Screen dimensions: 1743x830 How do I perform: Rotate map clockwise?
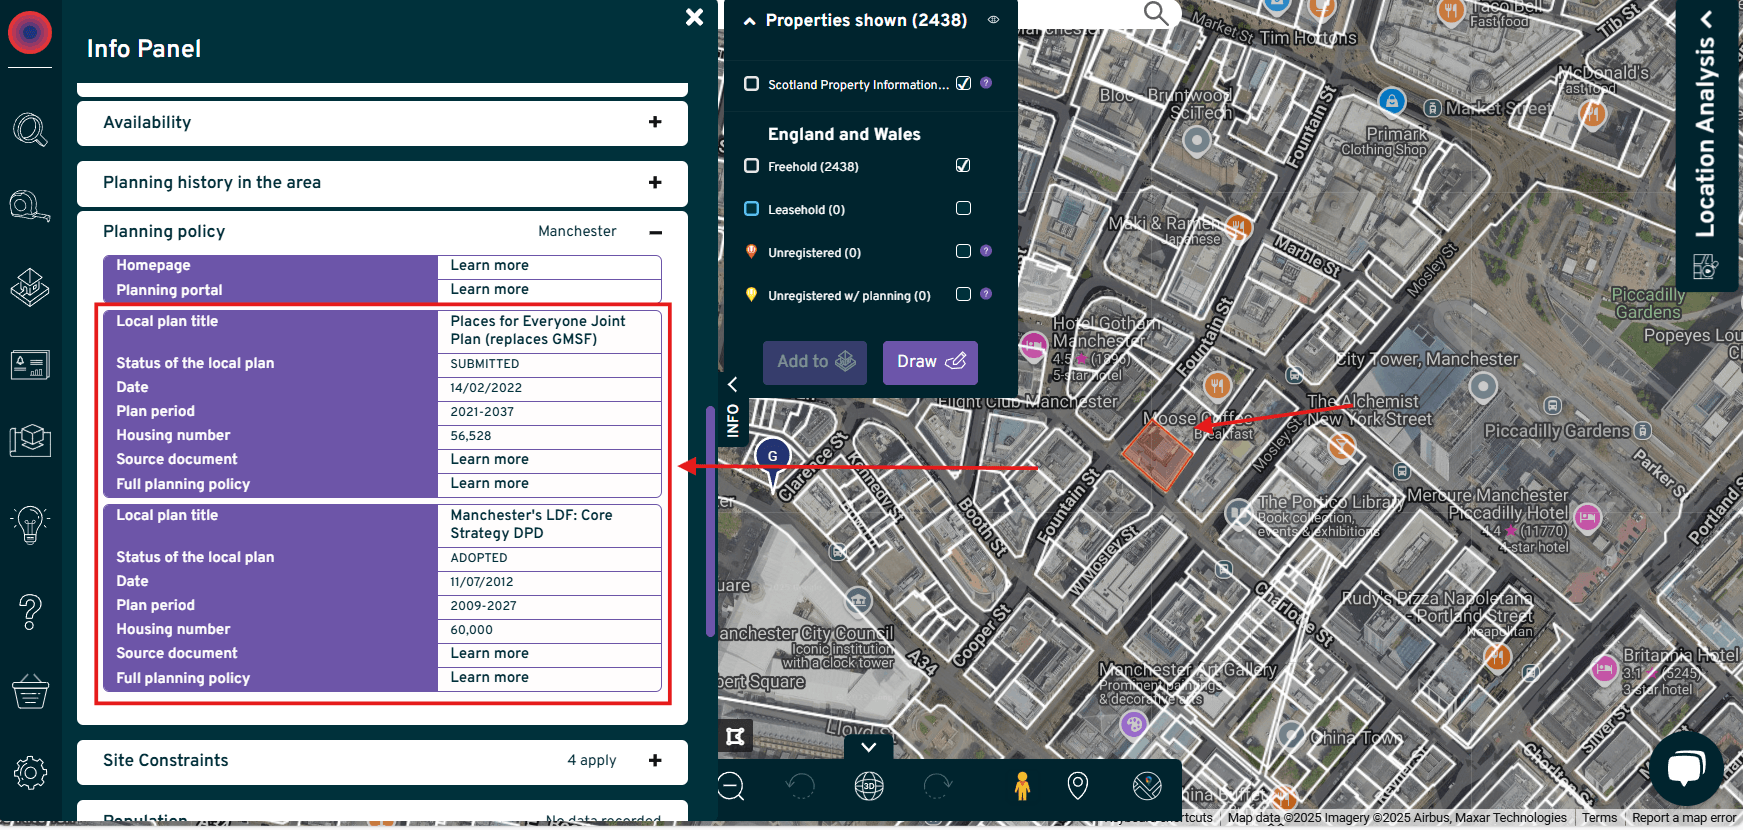tap(937, 786)
